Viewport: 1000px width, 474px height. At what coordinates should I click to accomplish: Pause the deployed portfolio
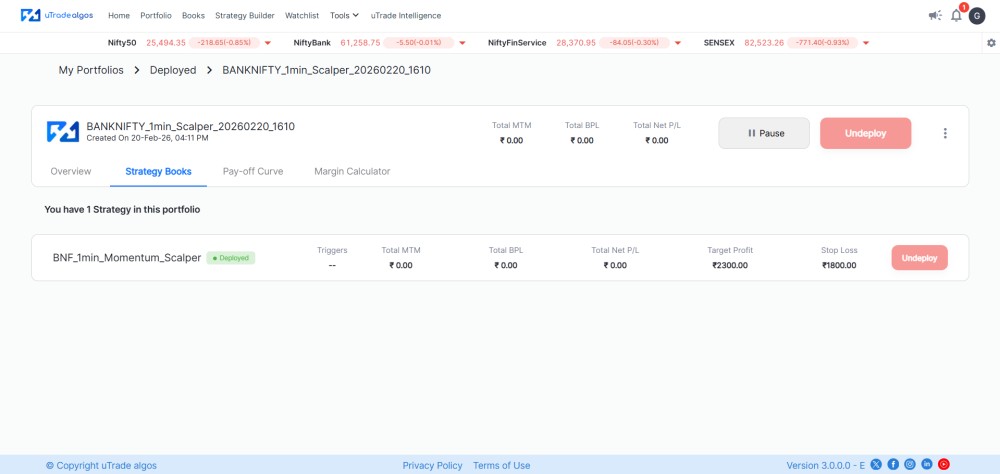pyautogui.click(x=764, y=133)
